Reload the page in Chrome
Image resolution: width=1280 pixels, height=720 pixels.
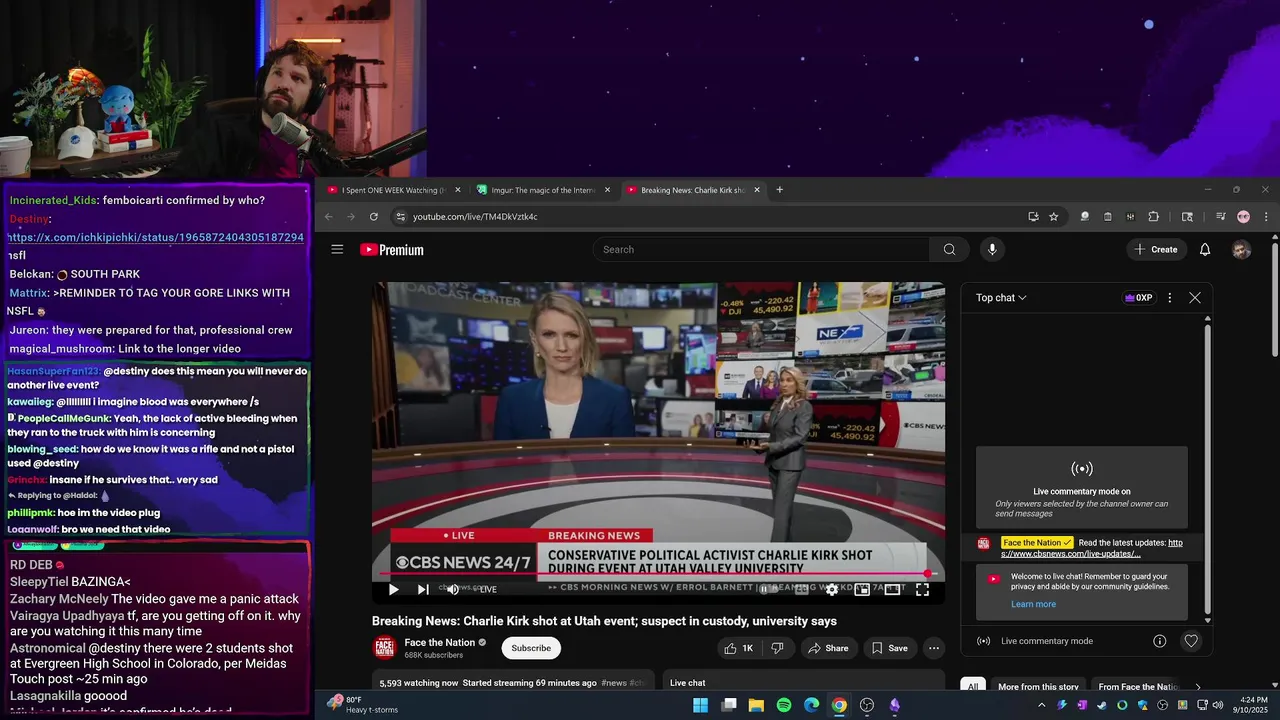[374, 216]
